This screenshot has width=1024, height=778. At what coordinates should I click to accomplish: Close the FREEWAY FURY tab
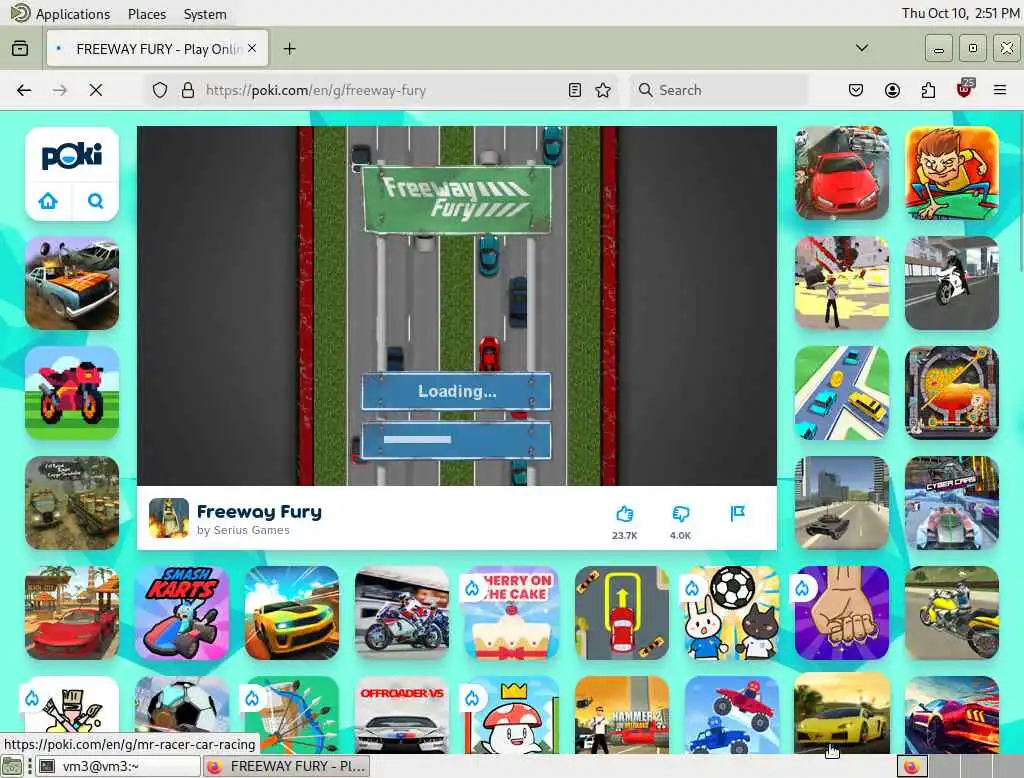click(x=252, y=48)
